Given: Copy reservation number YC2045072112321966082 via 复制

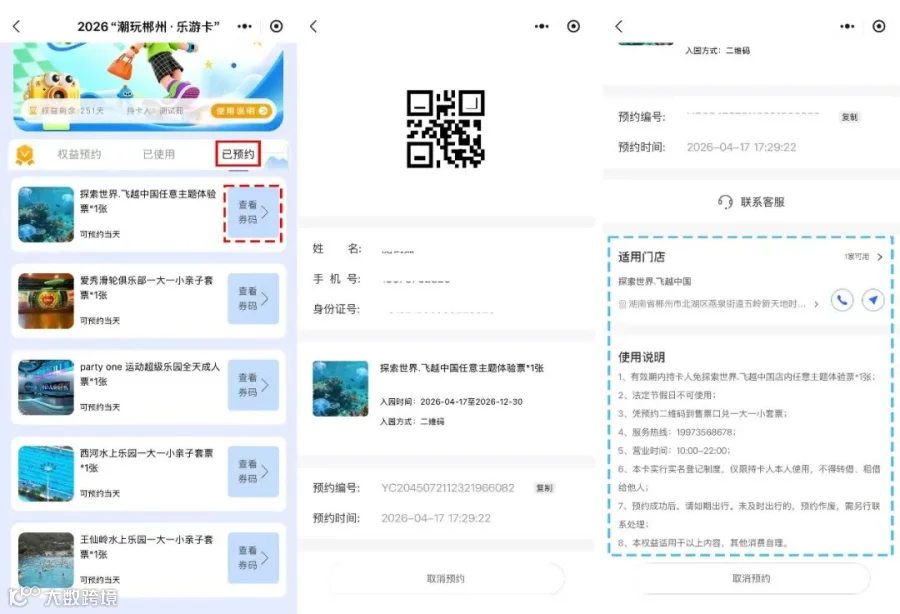Looking at the screenshot, I should tap(544, 488).
